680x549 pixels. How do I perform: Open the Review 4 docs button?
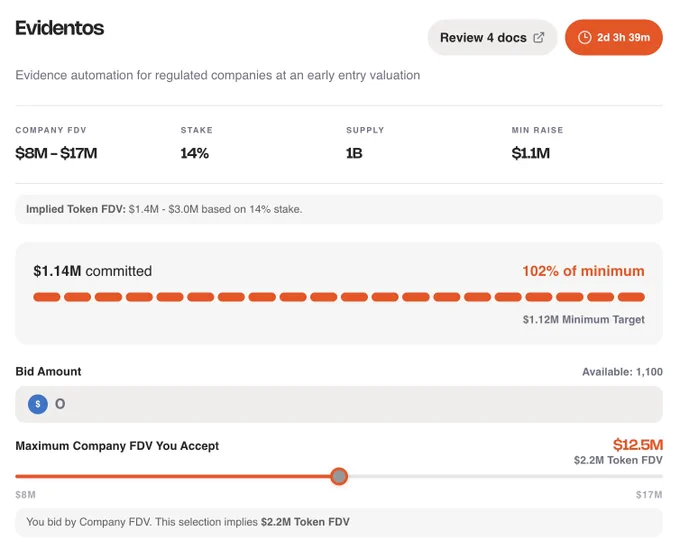[x=492, y=38]
